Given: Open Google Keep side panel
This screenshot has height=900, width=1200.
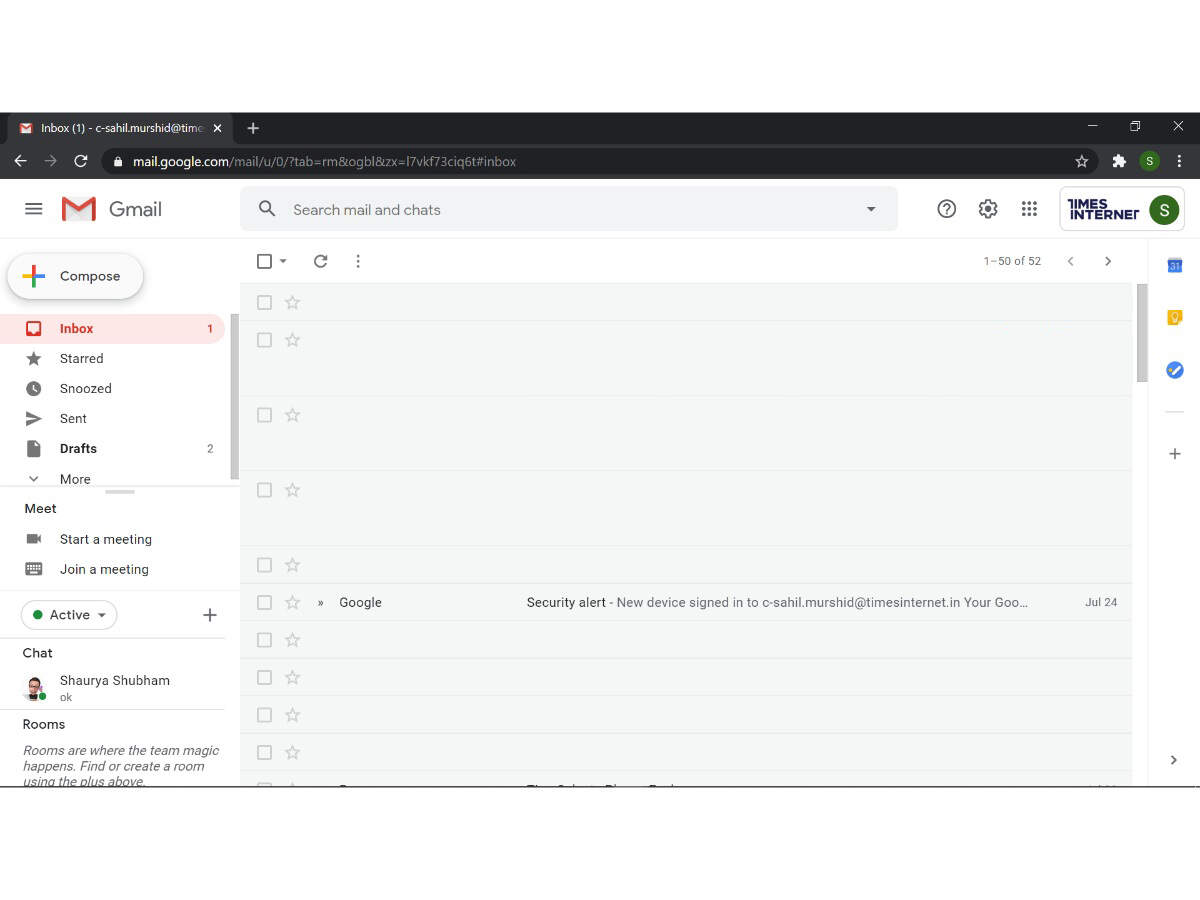Looking at the screenshot, I should click(1175, 318).
